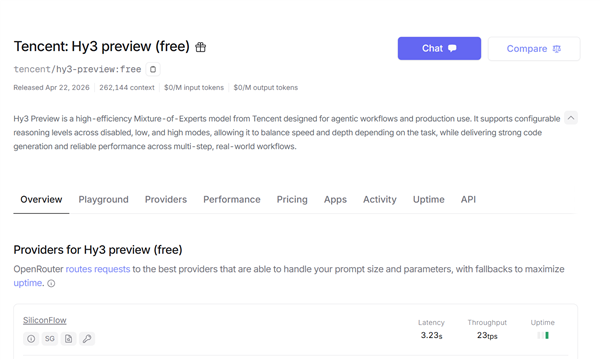Switch to the Playground tab

coord(103,199)
